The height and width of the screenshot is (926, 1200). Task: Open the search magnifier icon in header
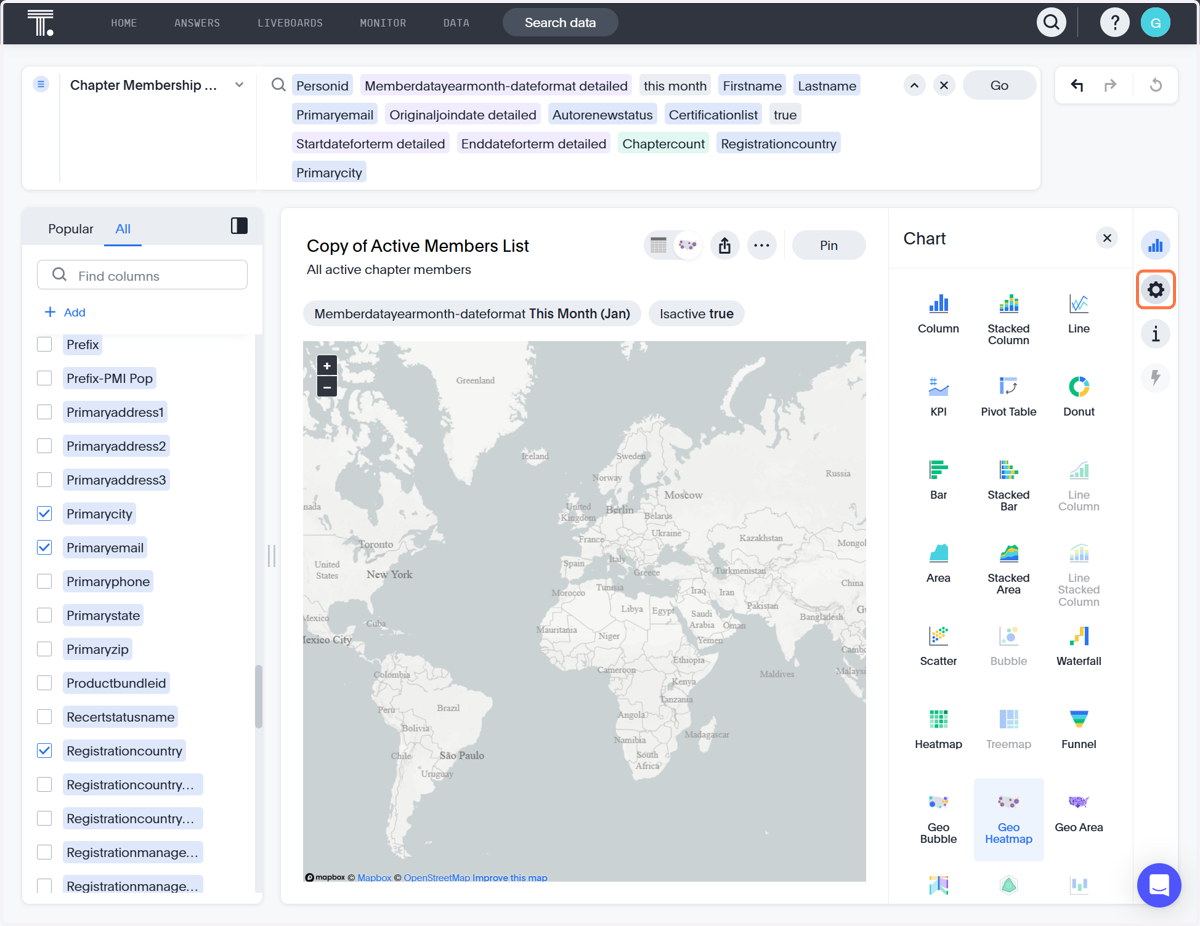[1051, 22]
